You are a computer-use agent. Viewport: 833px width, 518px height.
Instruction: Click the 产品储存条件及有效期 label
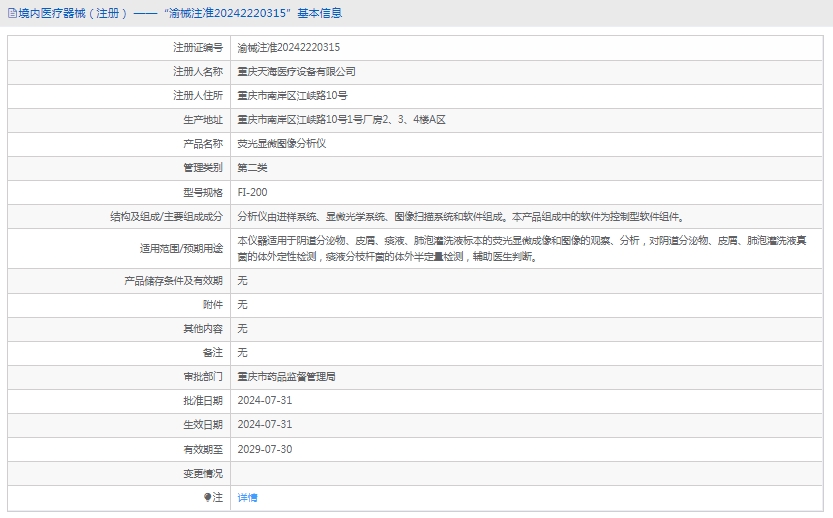[172, 280]
